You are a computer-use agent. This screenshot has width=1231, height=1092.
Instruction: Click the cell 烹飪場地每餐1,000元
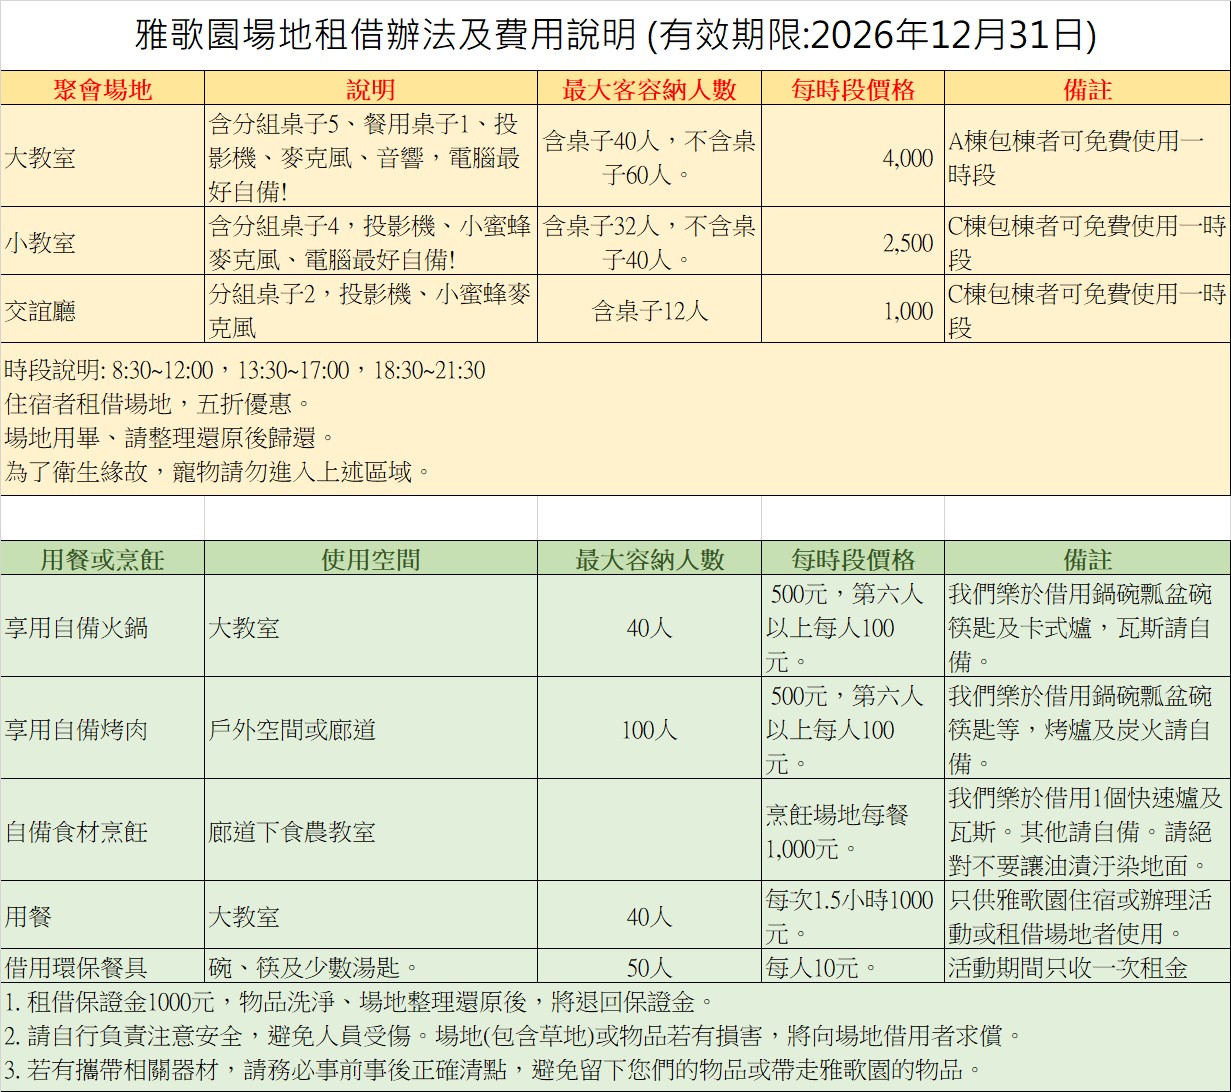click(x=853, y=831)
